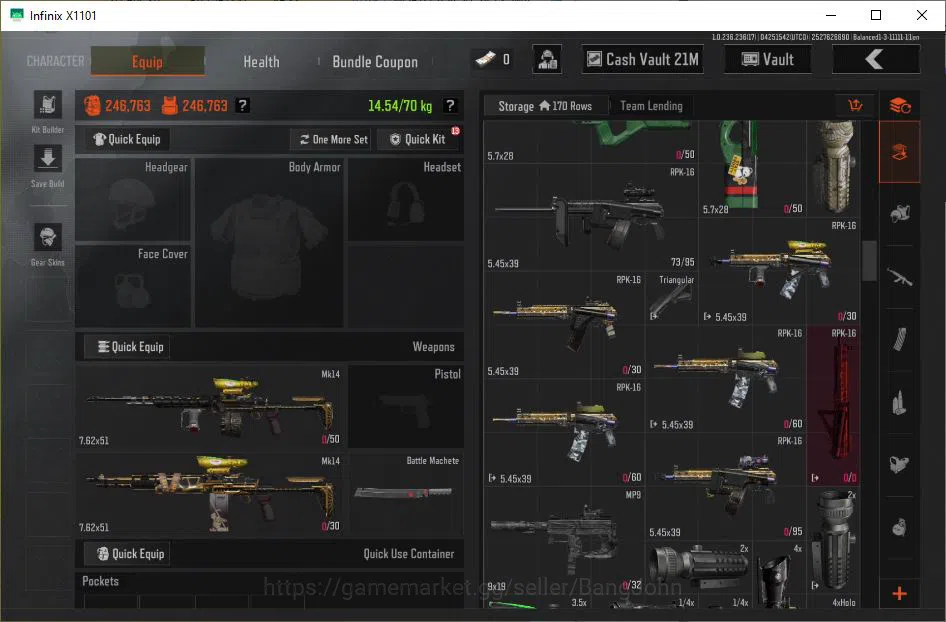
Task: Select the Triangular stock item
Action: (x=671, y=298)
